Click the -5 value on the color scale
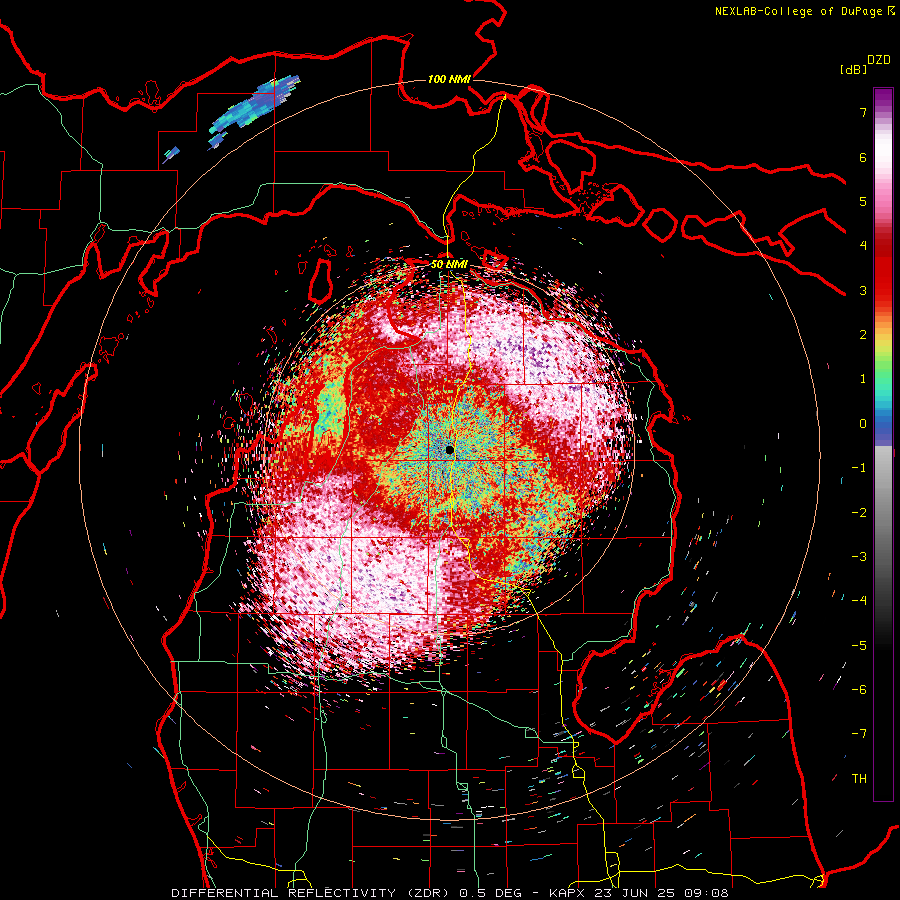 859,646
